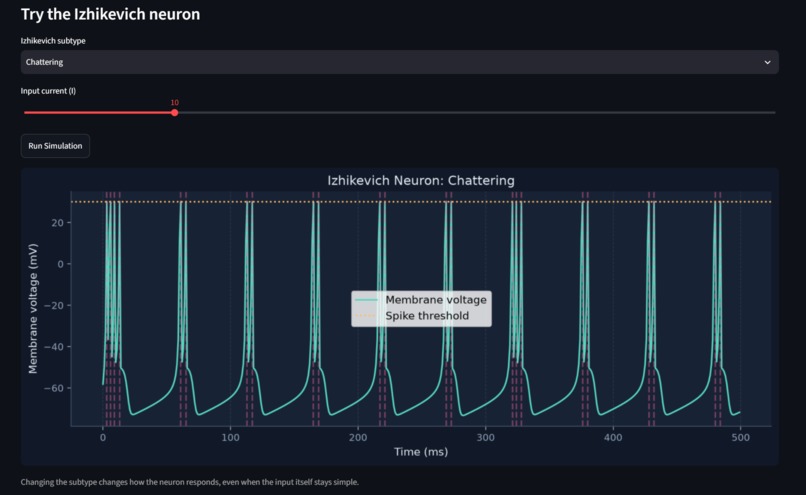
Task: Click the Run Simulation button
Action: [x=55, y=146]
